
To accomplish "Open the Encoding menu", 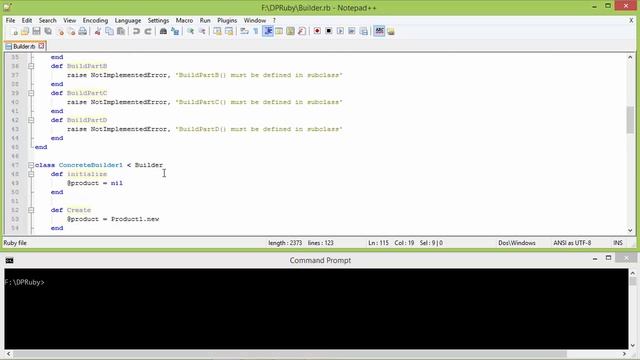I will (95, 20).
